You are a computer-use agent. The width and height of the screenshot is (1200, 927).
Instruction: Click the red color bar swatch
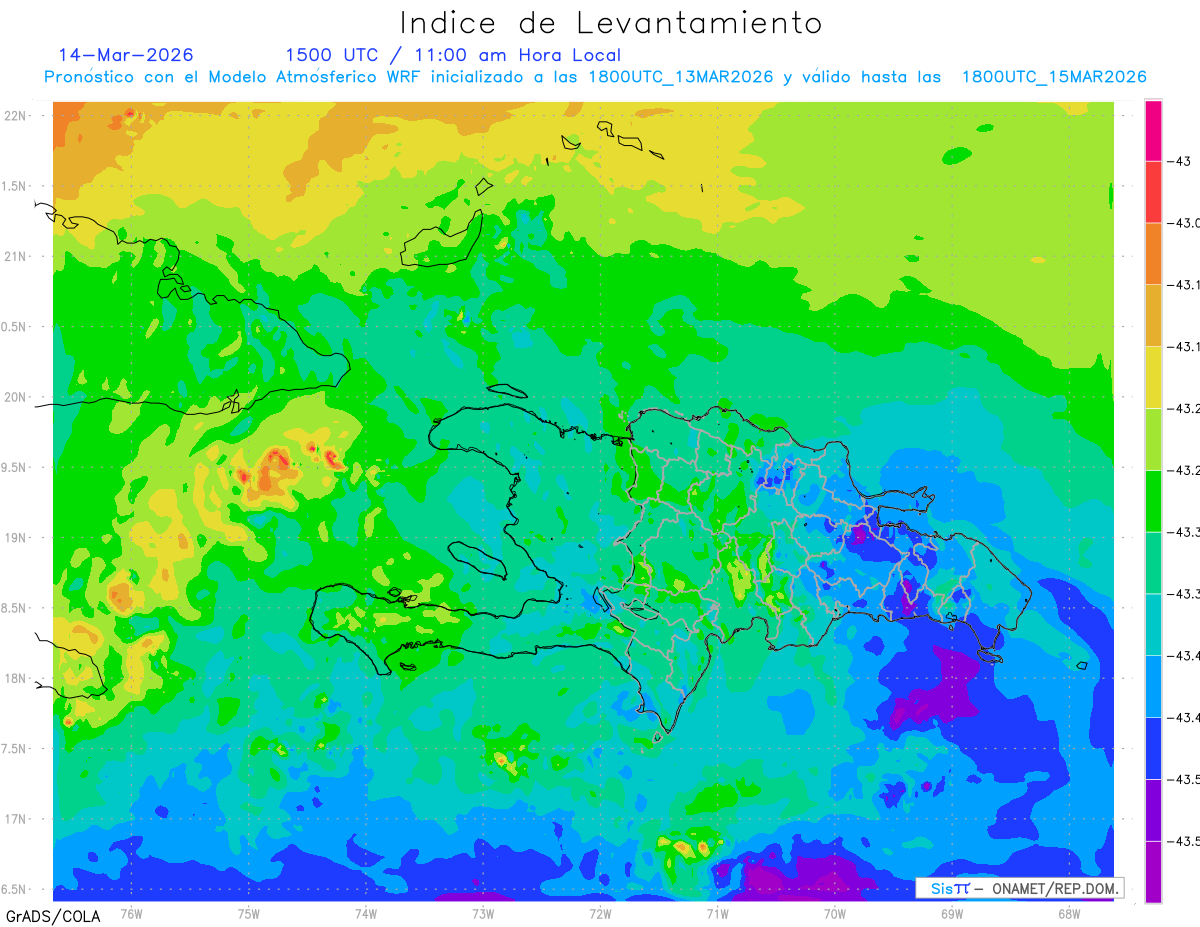point(1153,192)
